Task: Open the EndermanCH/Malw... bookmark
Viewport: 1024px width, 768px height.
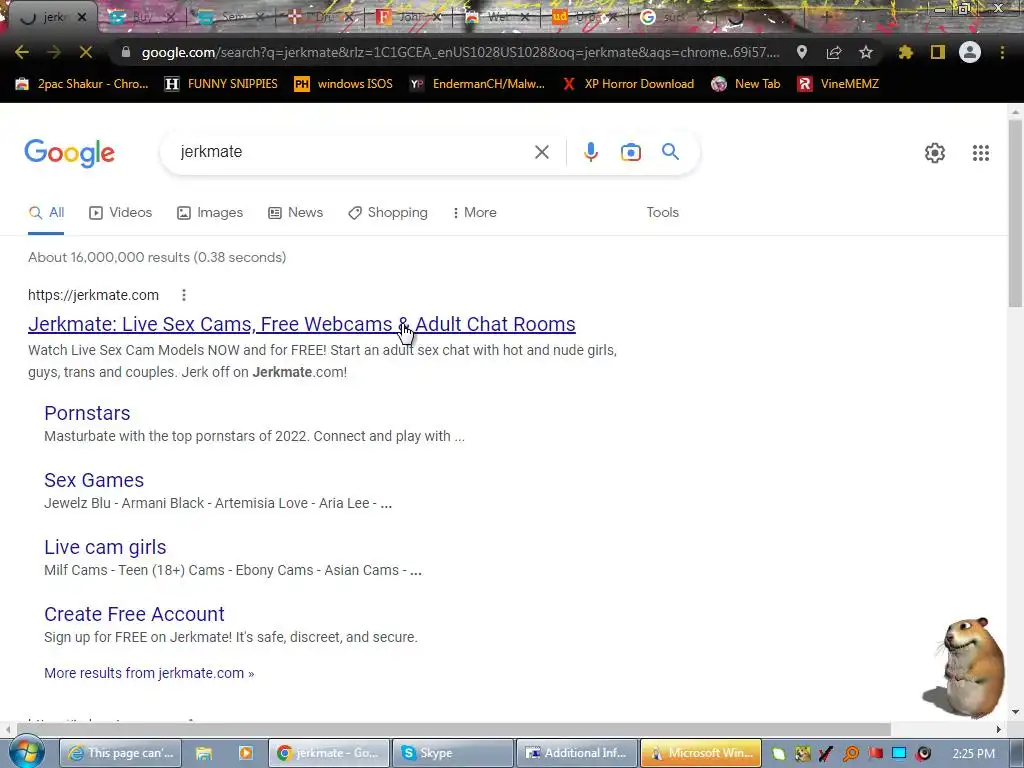Action: point(477,84)
